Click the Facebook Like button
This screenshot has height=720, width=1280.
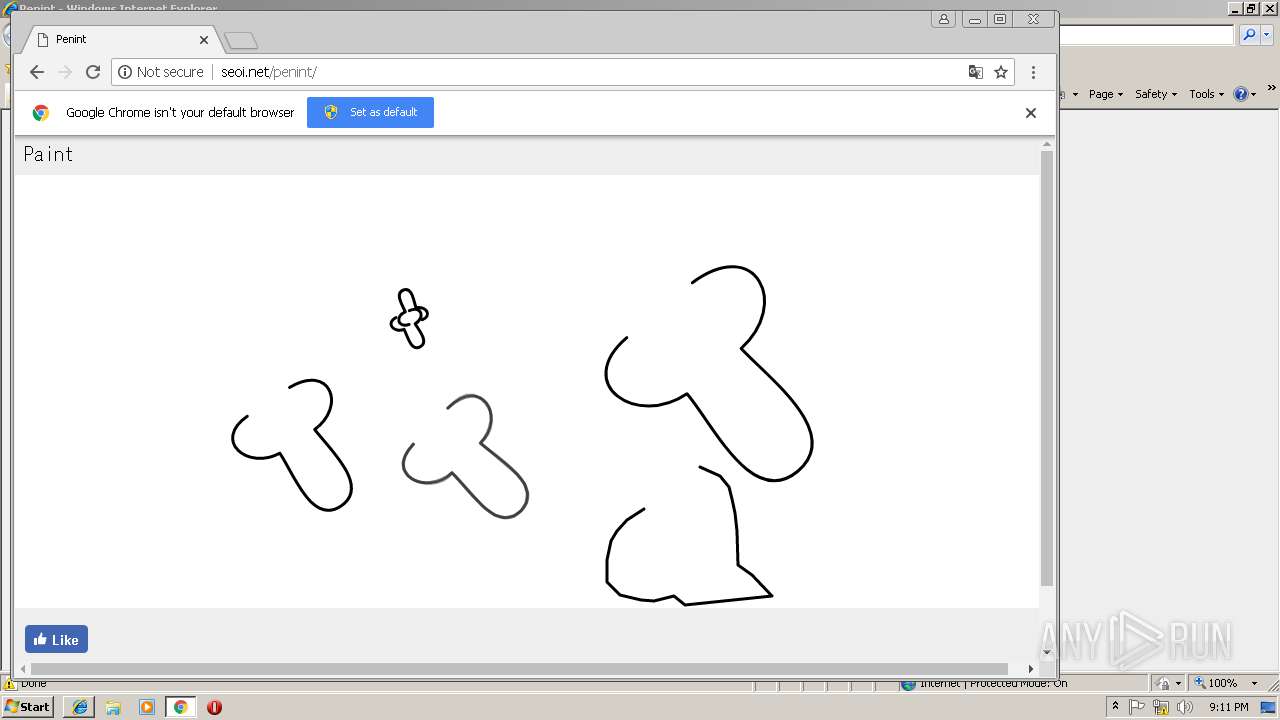click(x=56, y=639)
